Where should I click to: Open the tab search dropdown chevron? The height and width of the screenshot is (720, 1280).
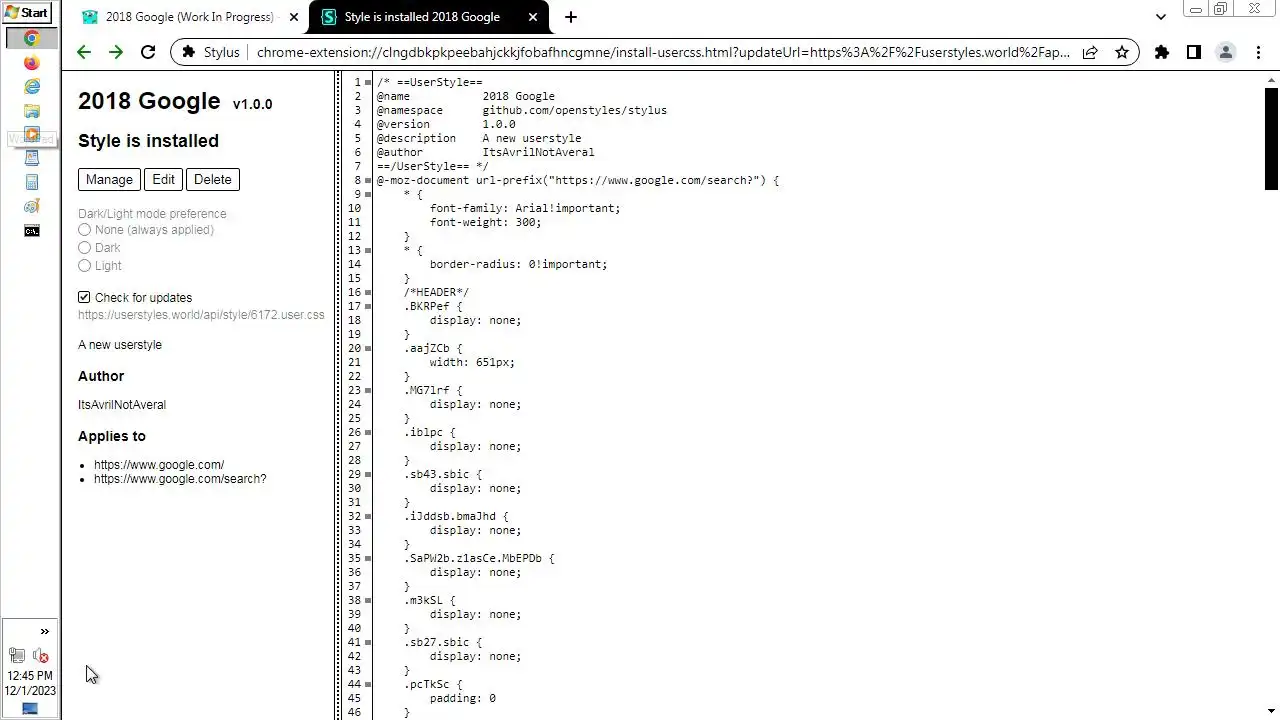(x=1160, y=17)
